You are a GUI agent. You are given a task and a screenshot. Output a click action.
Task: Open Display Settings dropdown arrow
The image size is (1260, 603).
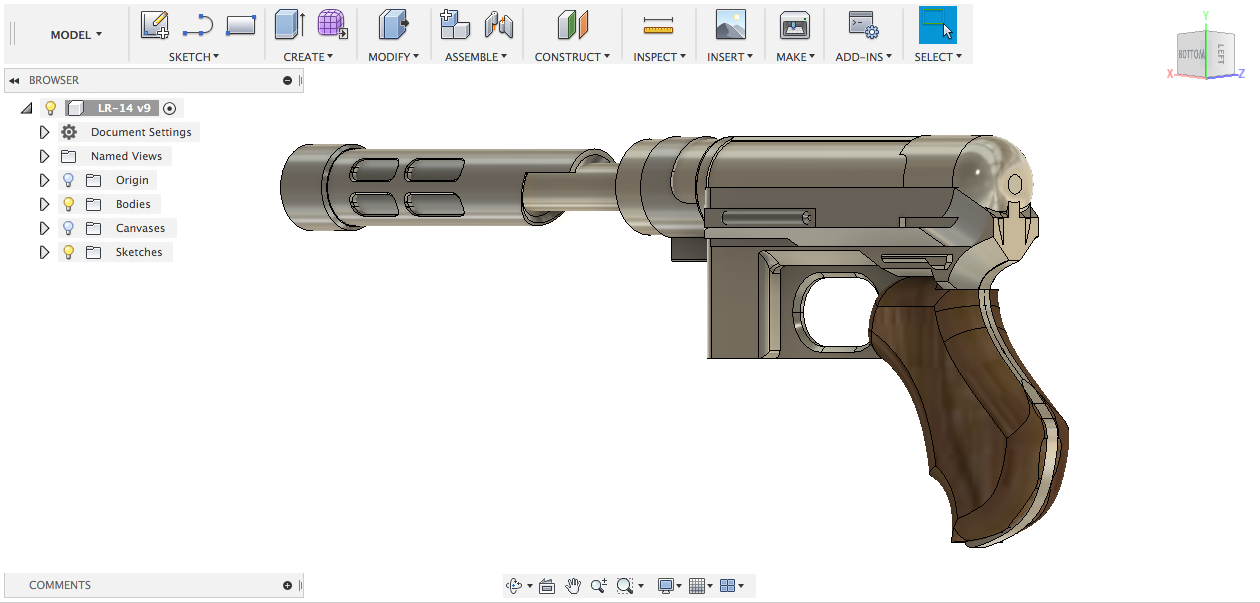pos(680,586)
